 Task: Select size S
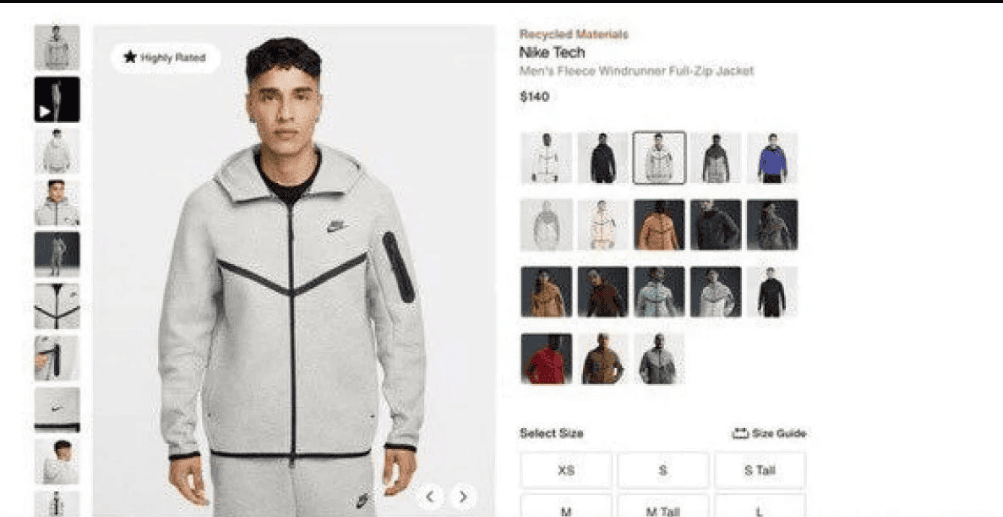point(663,470)
